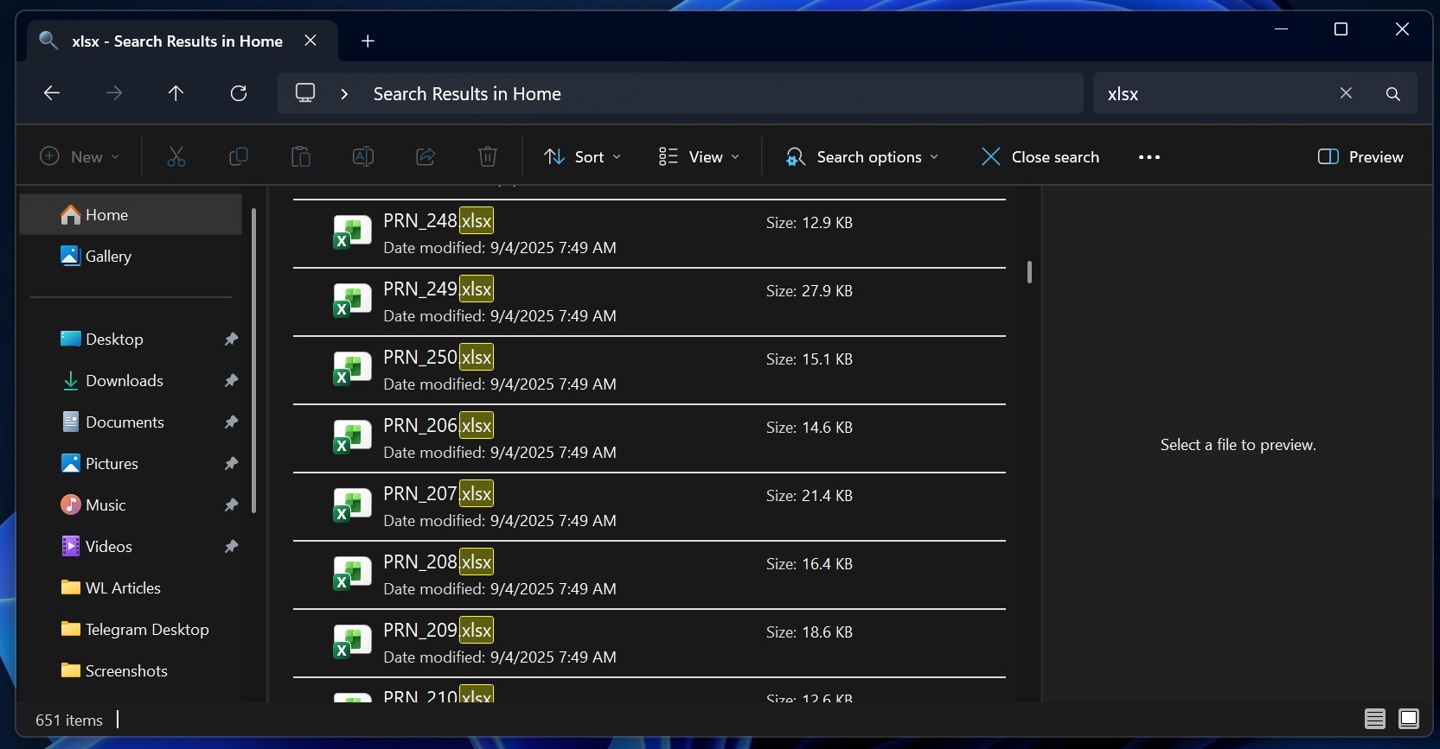Expand Search options
Screen dimensions: 1440x749
tap(860, 156)
